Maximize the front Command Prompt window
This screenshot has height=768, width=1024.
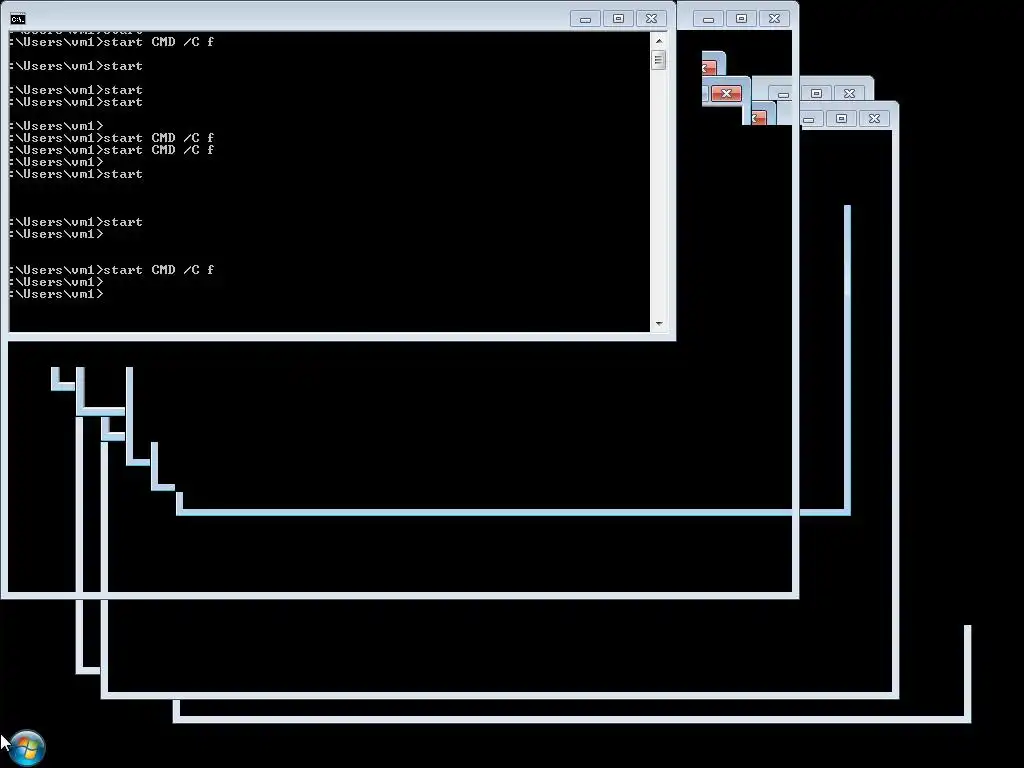point(618,19)
